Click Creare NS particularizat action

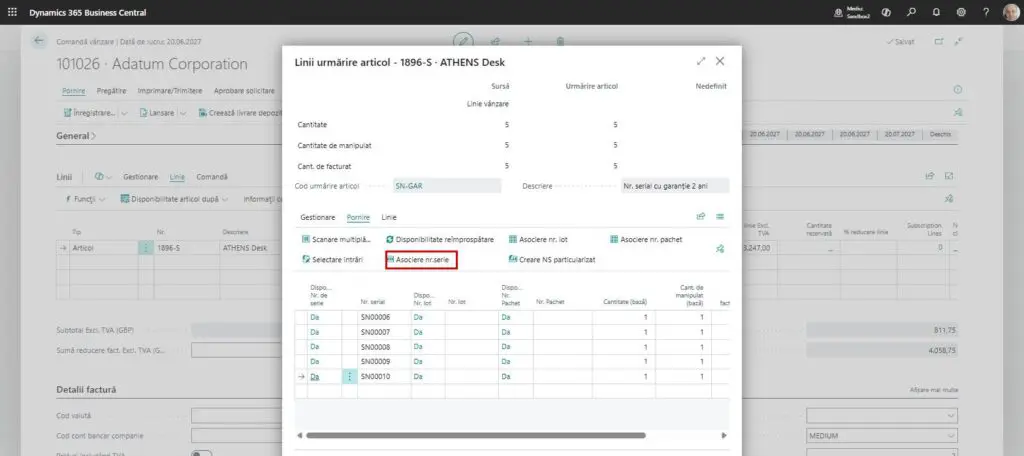pos(552,259)
